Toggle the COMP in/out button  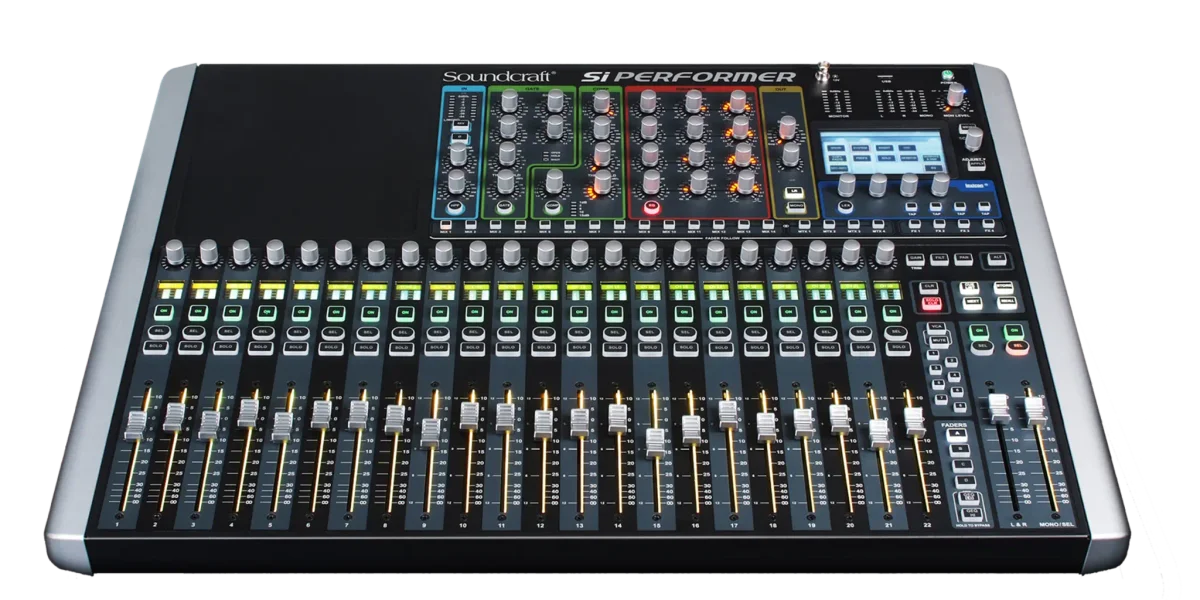pos(551,206)
